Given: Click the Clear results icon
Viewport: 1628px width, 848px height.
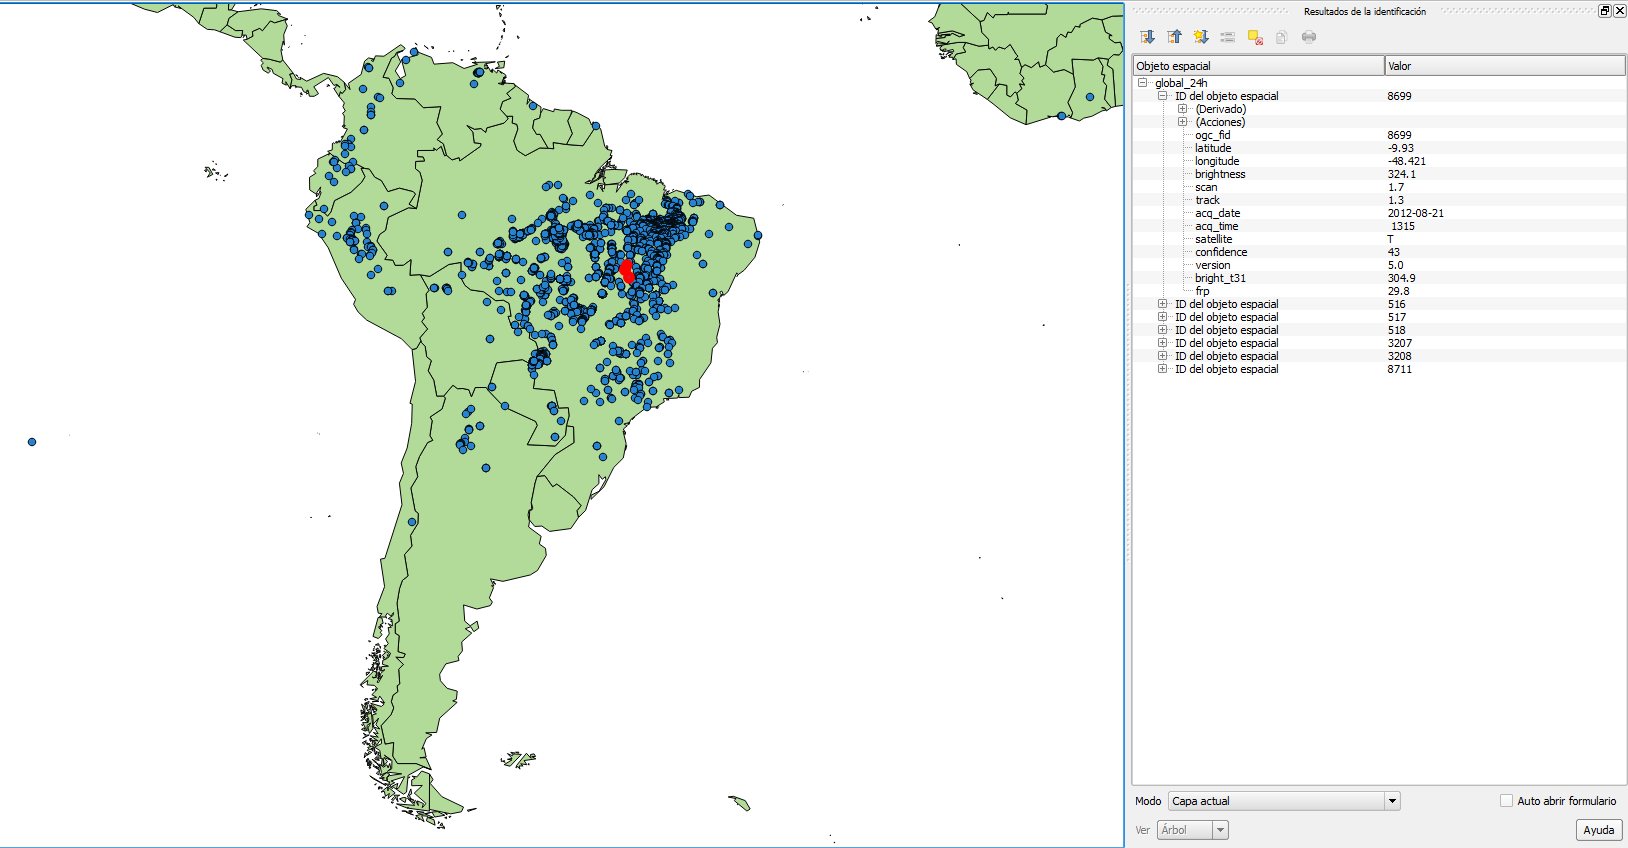Looking at the screenshot, I should pos(1255,37).
